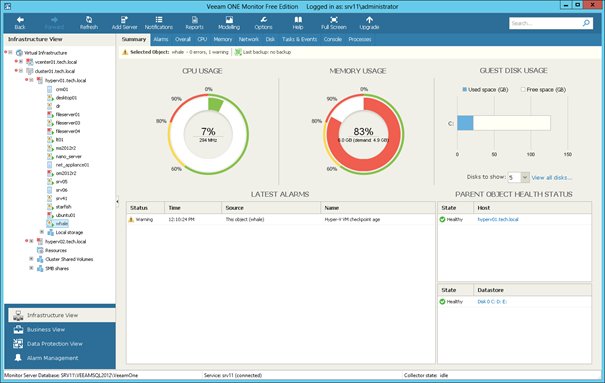
Task: Sort alarms by the Time column header
Action: pyautogui.click(x=193, y=208)
